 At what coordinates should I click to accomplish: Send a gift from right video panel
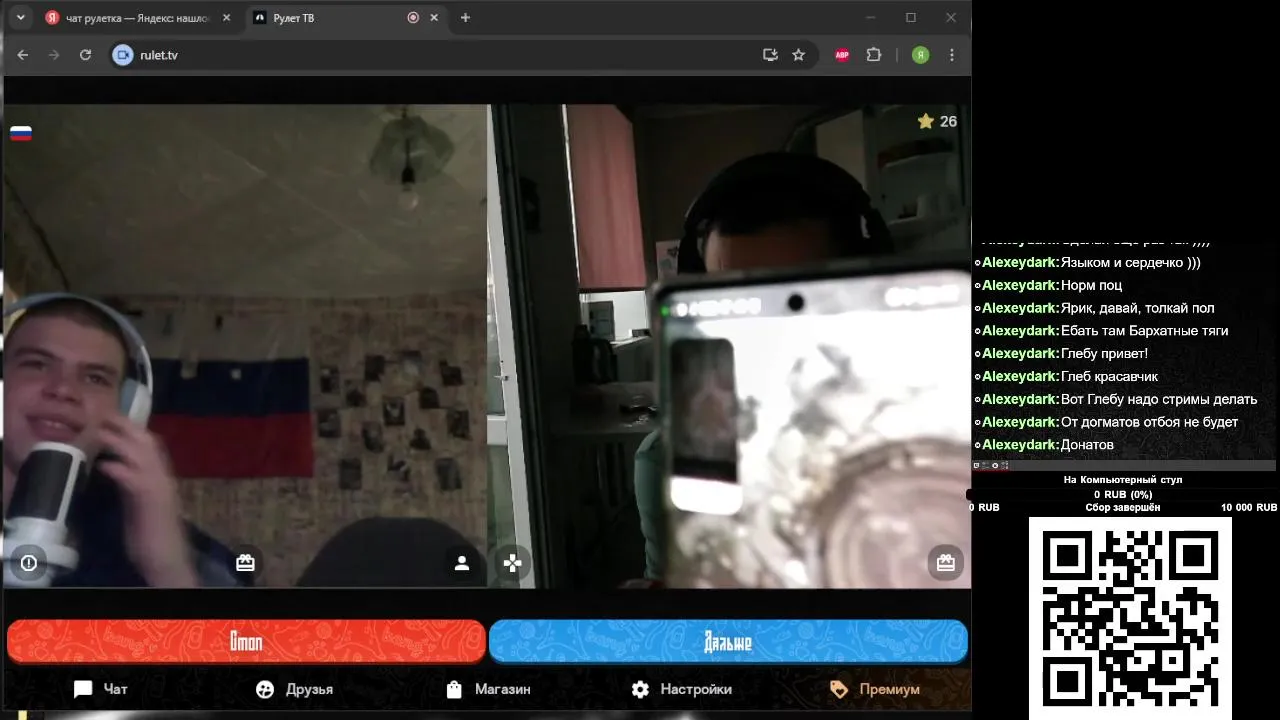[x=946, y=563]
